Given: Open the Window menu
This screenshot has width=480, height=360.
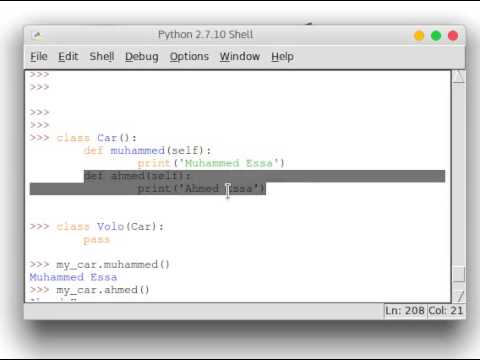Looking at the screenshot, I should (240, 57).
